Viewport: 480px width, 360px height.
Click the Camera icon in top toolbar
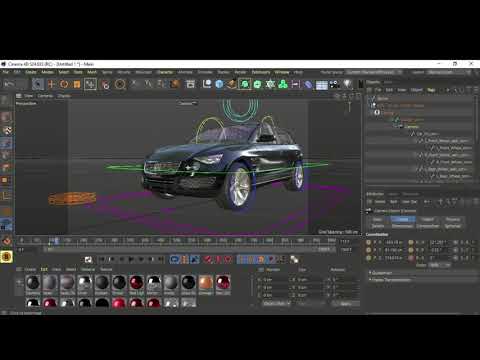point(334,84)
